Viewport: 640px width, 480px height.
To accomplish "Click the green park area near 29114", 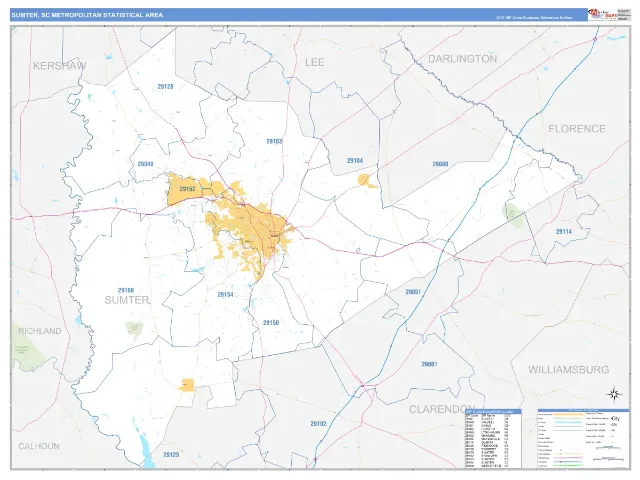I will point(513,215).
